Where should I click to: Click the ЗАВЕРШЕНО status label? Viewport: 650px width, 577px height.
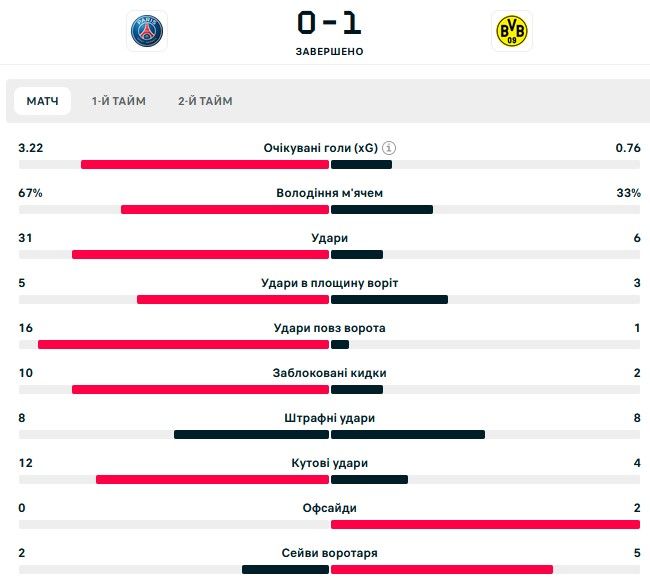[x=329, y=51]
